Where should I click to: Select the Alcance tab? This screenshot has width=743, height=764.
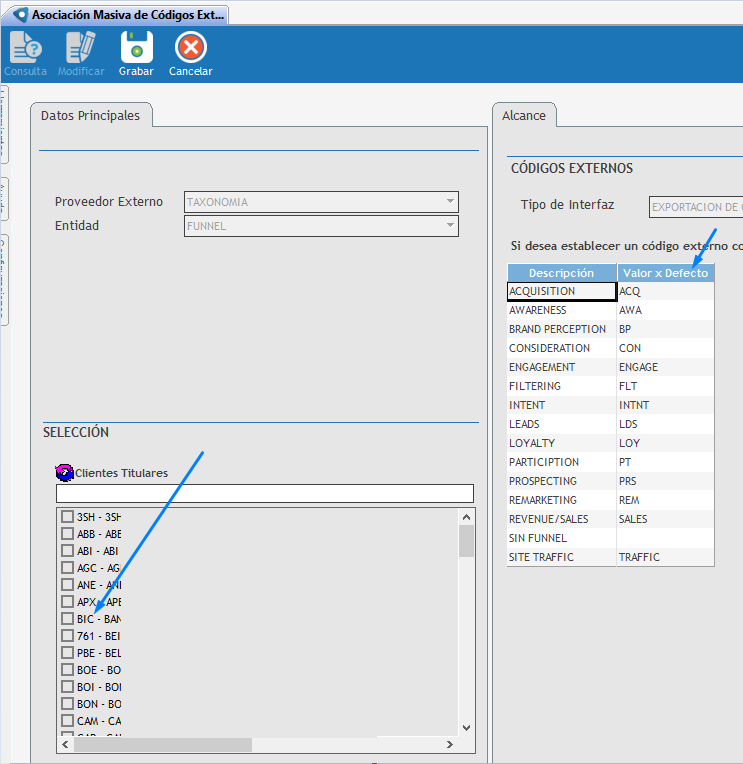pyautogui.click(x=524, y=116)
